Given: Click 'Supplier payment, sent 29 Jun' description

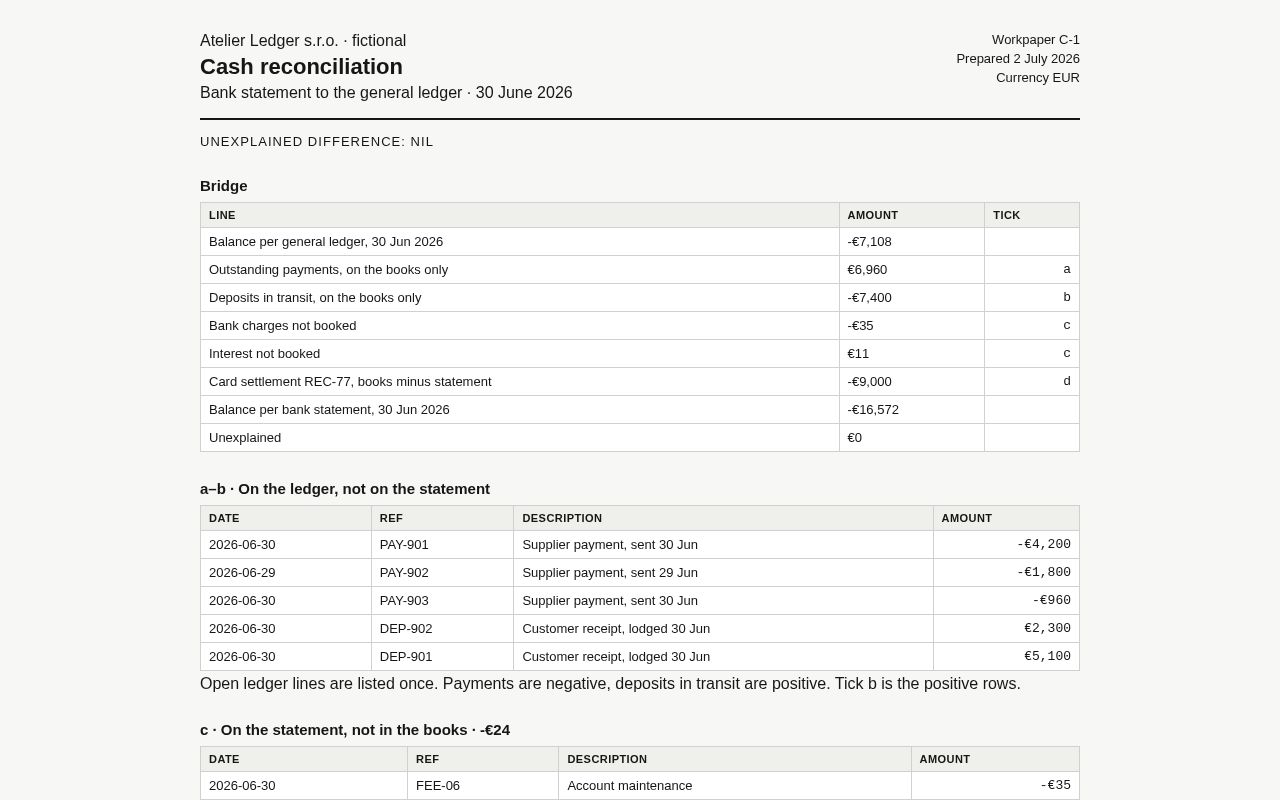Looking at the screenshot, I should [x=610, y=573].
